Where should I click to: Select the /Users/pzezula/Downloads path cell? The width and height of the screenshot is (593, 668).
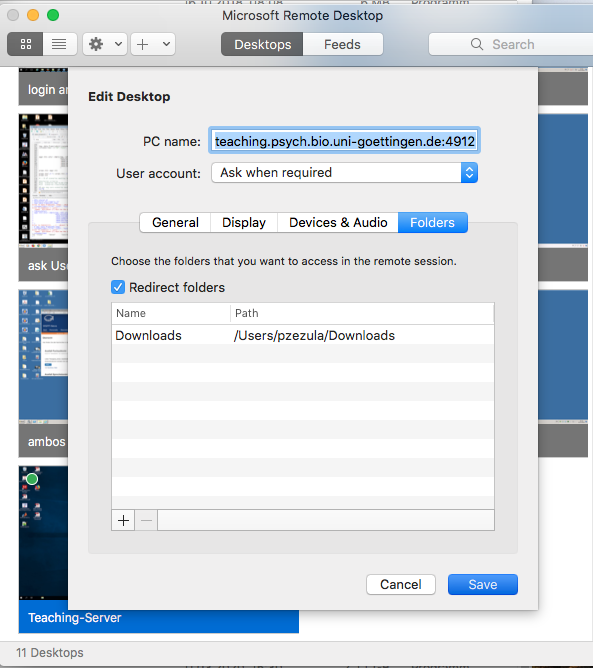[x=314, y=336]
